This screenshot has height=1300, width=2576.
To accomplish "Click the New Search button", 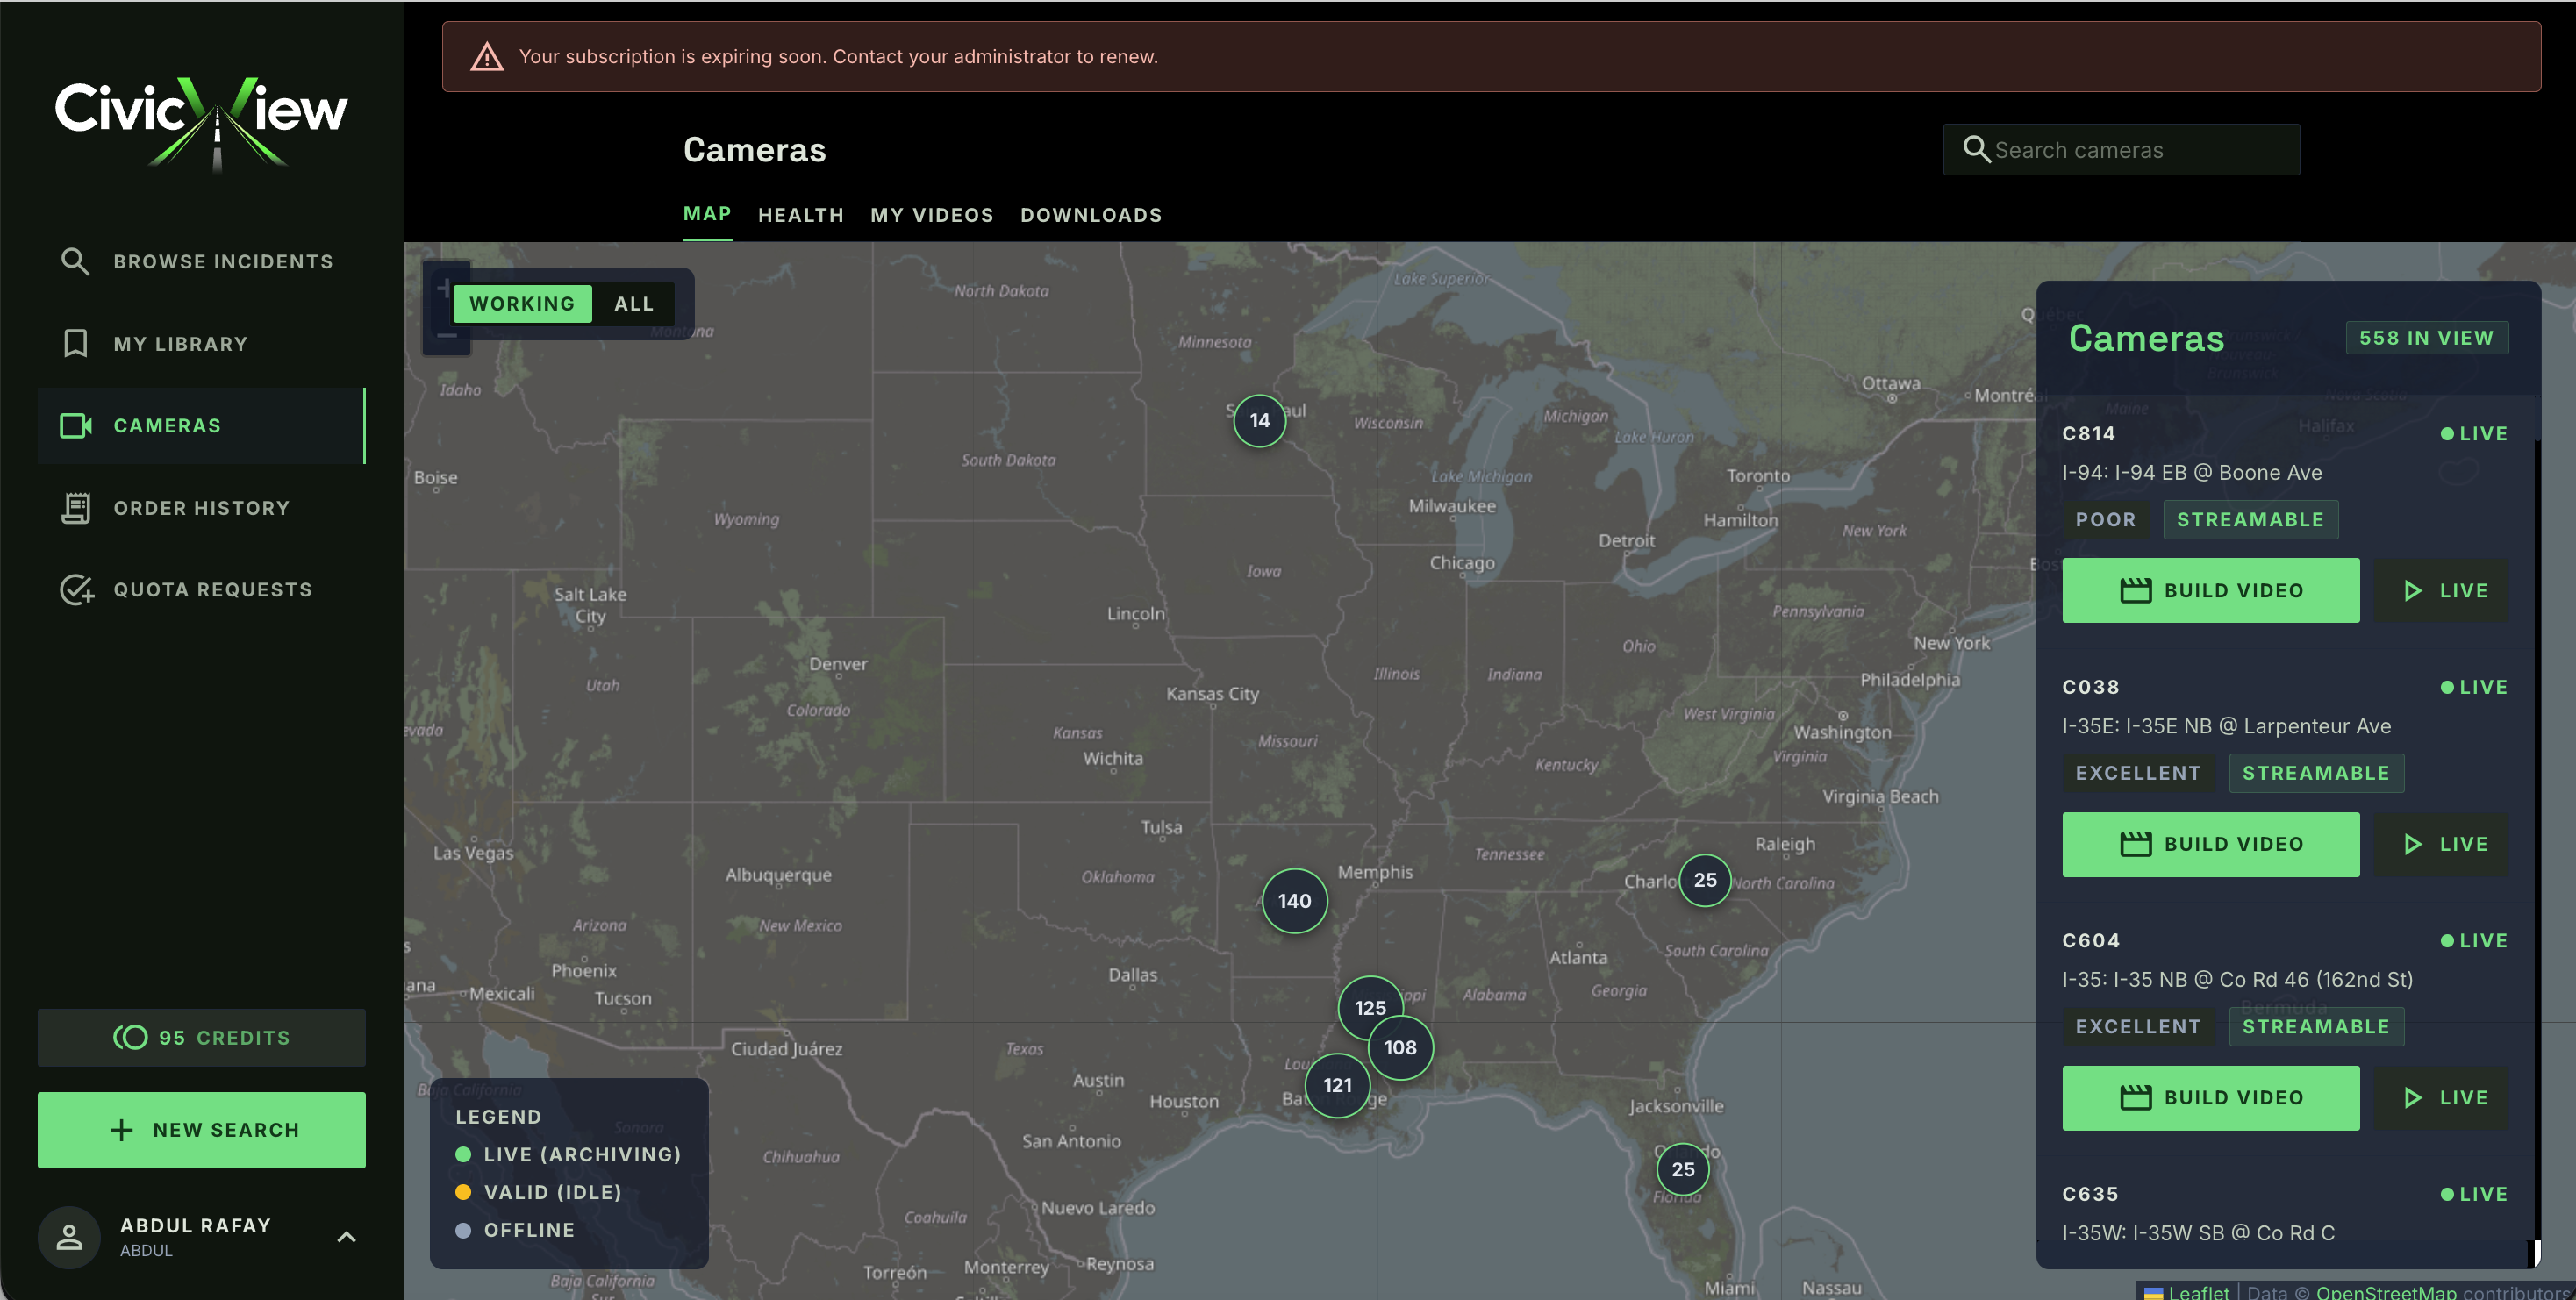I will click(x=201, y=1129).
